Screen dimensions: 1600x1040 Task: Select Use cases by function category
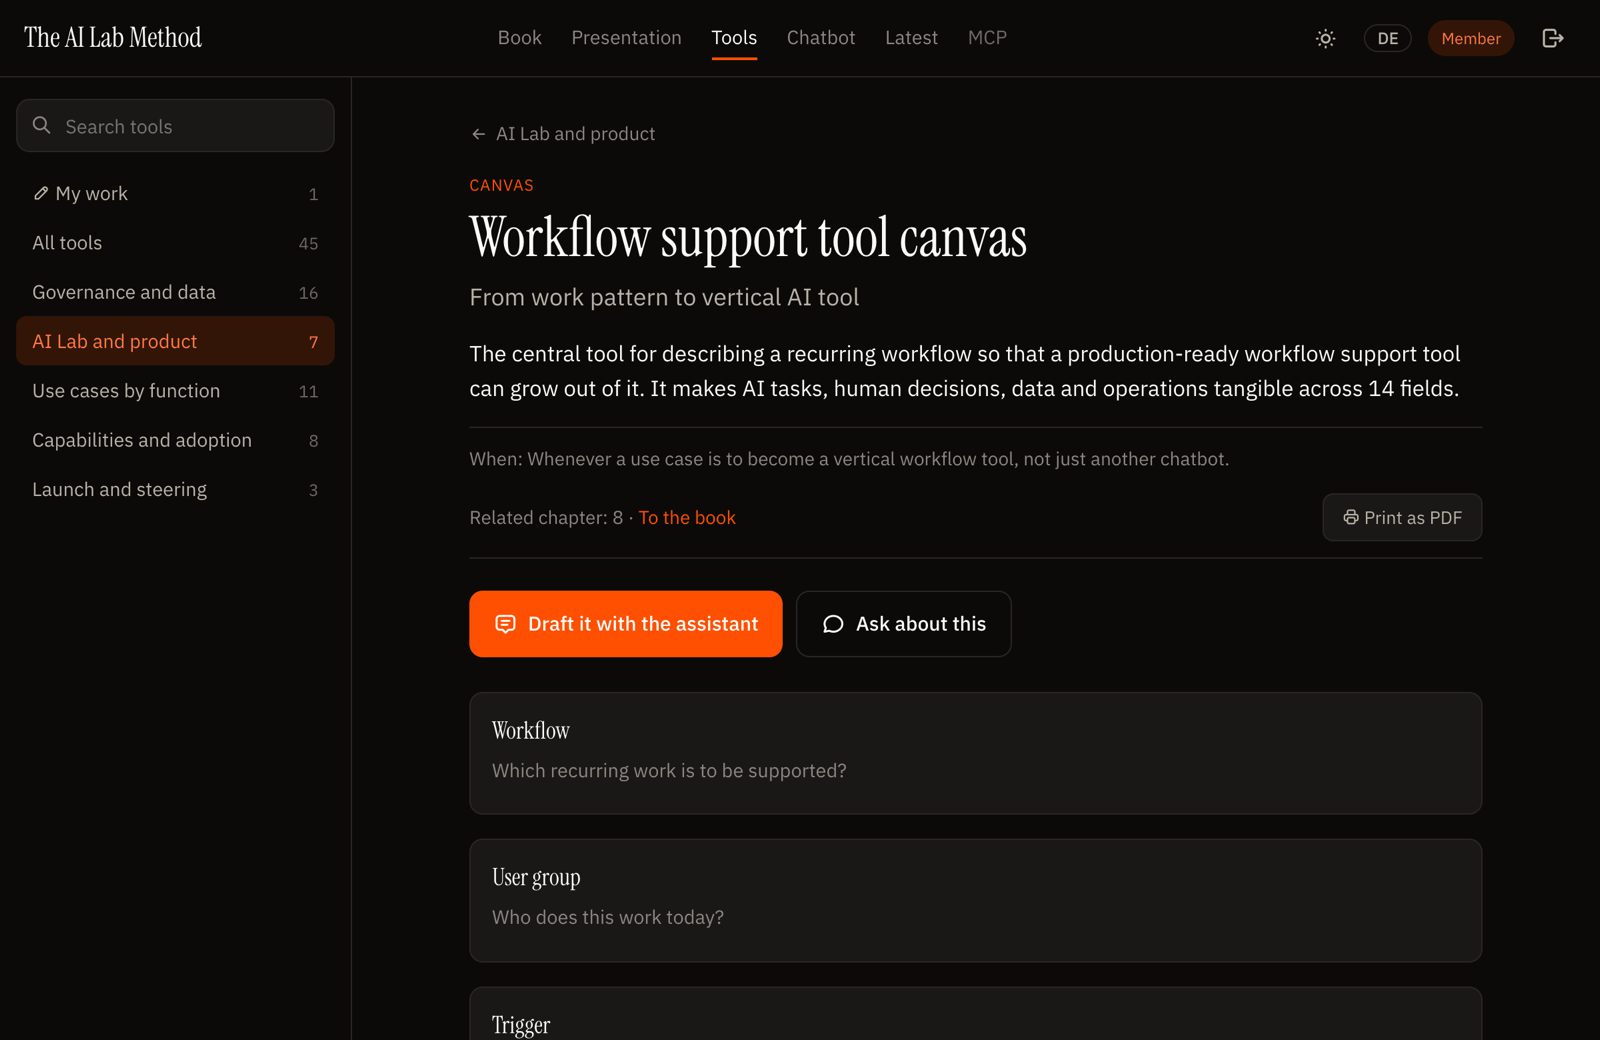[x=175, y=391]
